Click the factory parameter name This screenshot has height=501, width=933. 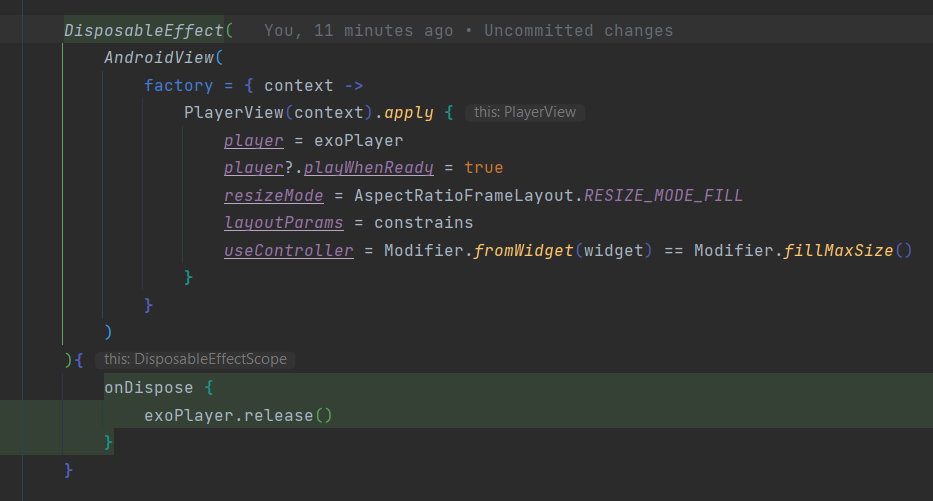[178, 86]
